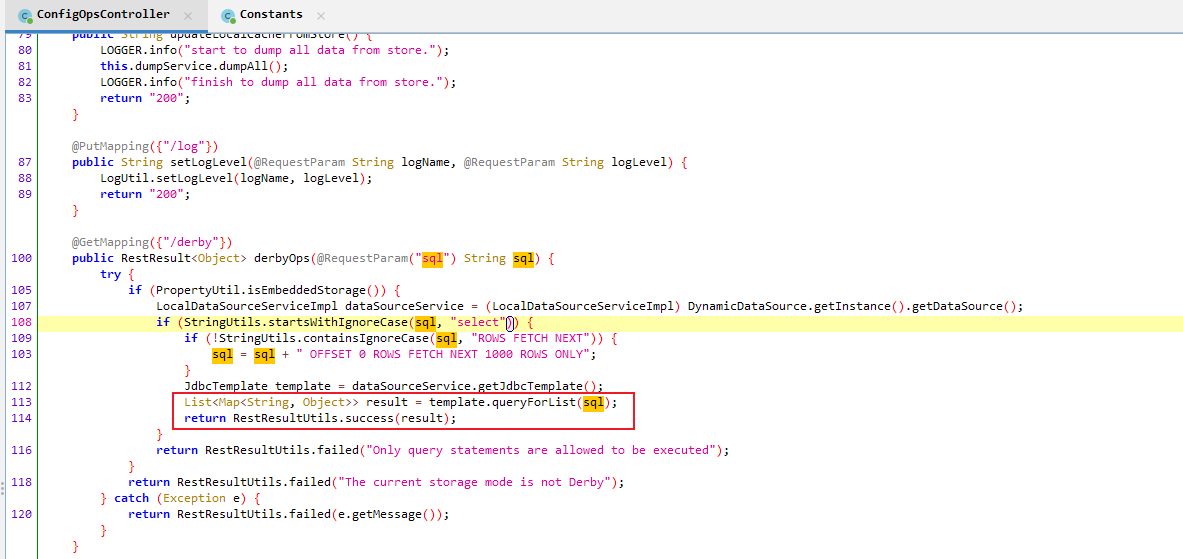Click line number 83 in the gutter
The width and height of the screenshot is (1183, 559).
click(24, 98)
